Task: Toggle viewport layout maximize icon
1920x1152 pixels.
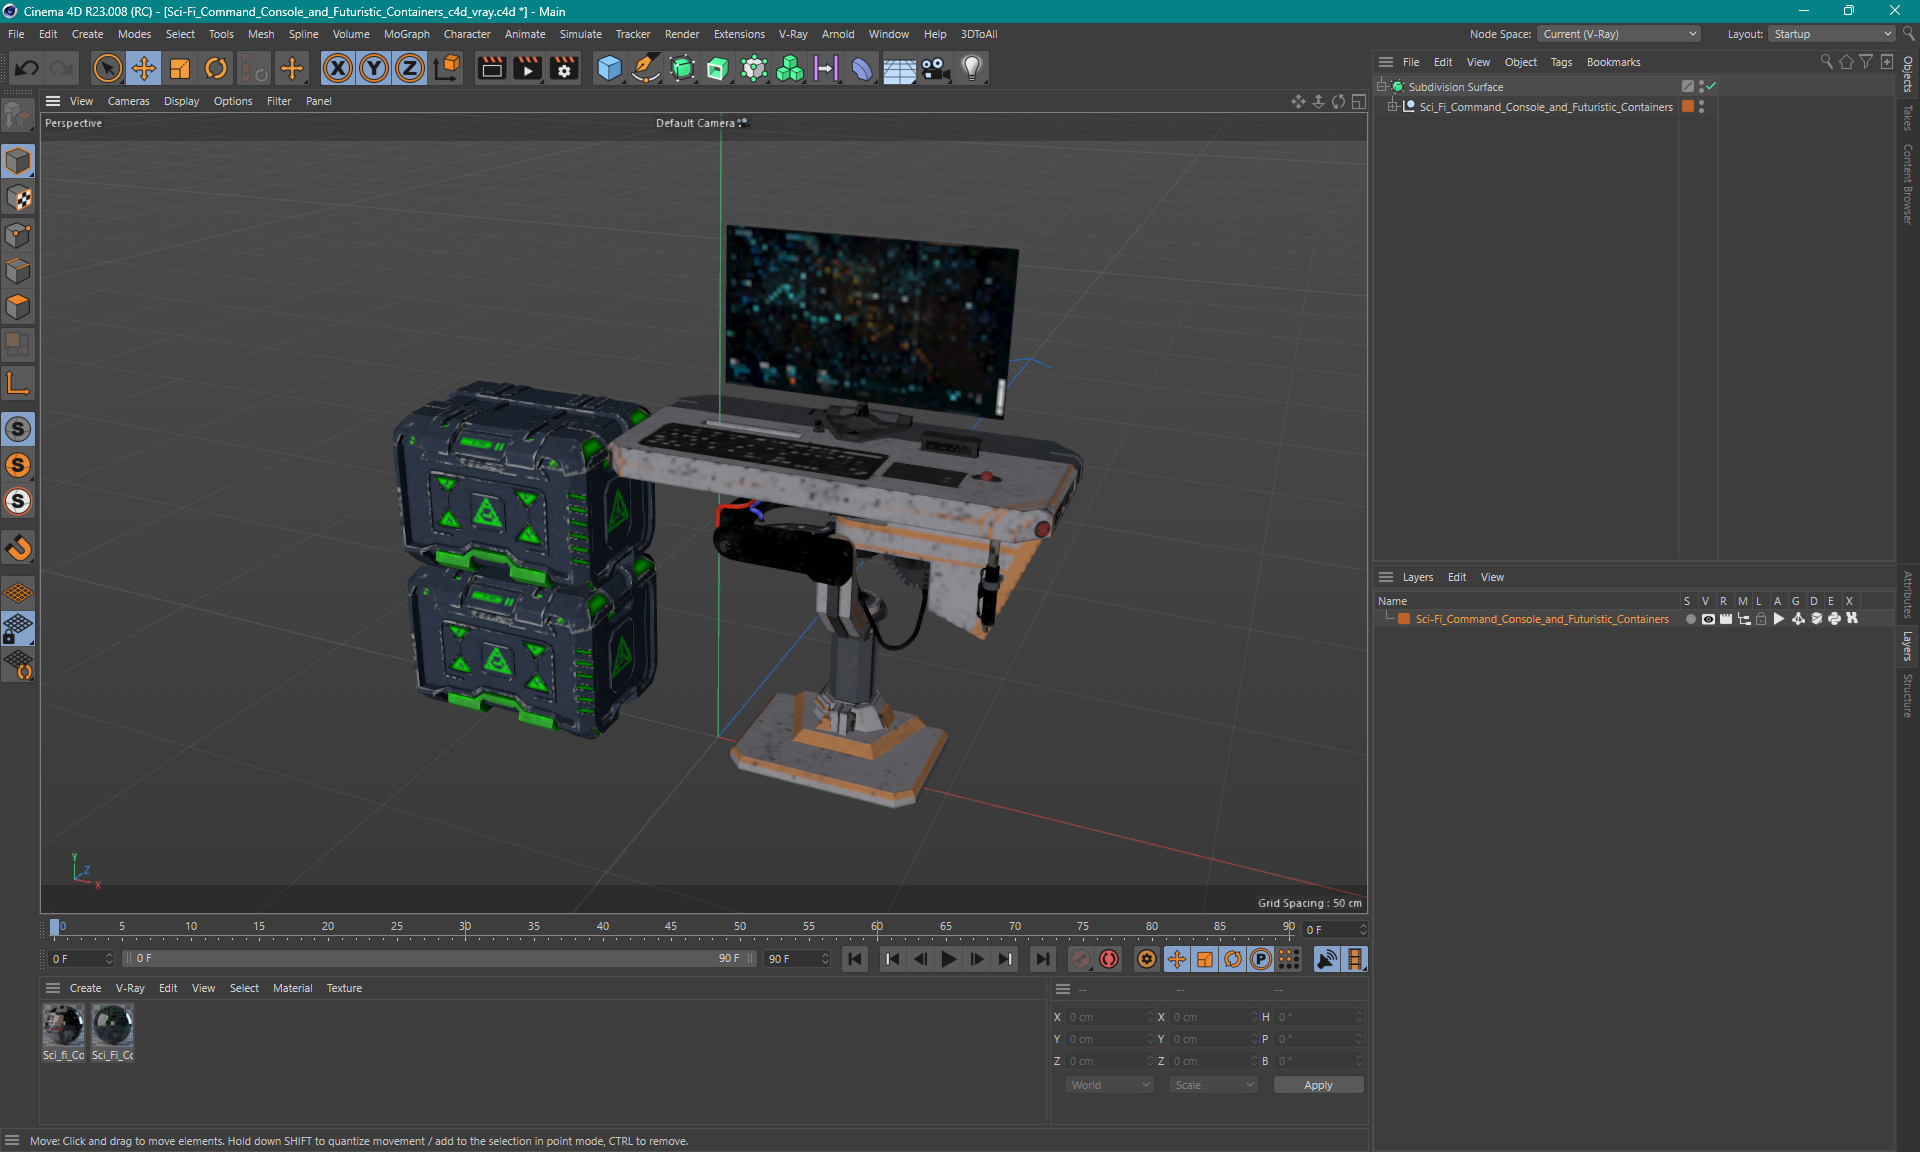Action: (x=1359, y=101)
